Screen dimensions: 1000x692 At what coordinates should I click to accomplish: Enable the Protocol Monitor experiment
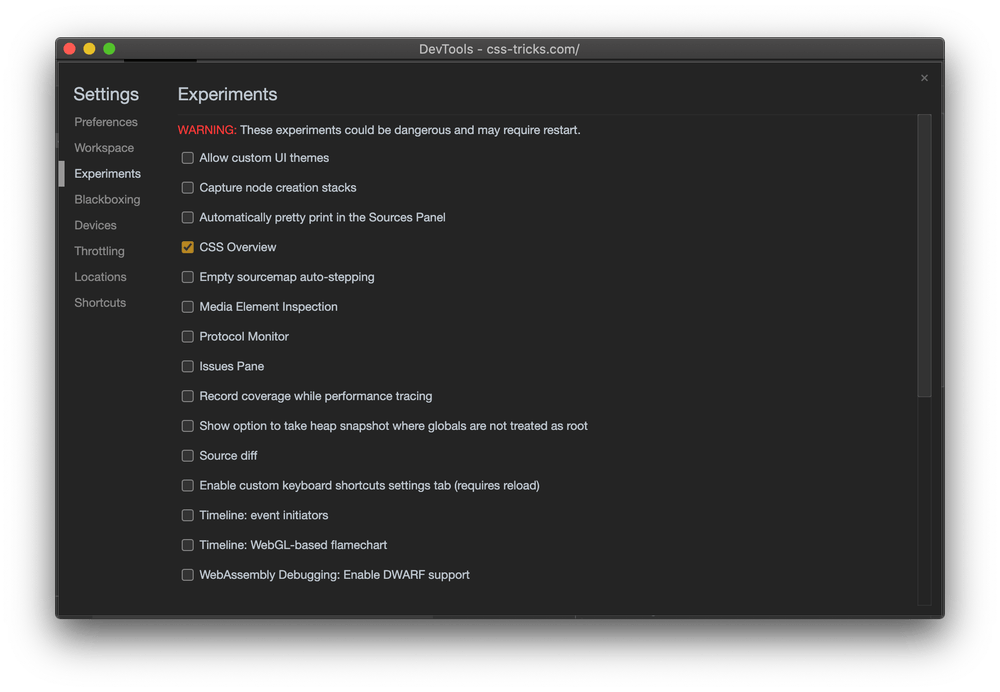tap(187, 336)
